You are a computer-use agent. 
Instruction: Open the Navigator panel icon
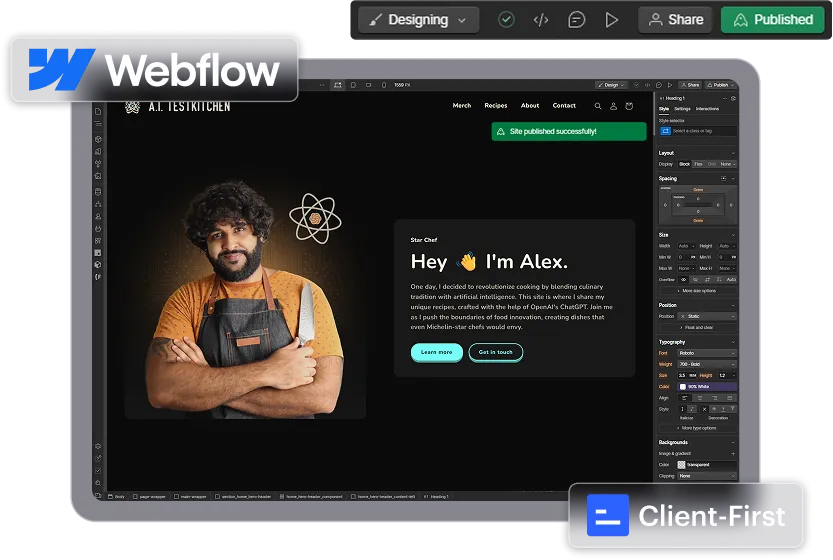[x=98, y=123]
